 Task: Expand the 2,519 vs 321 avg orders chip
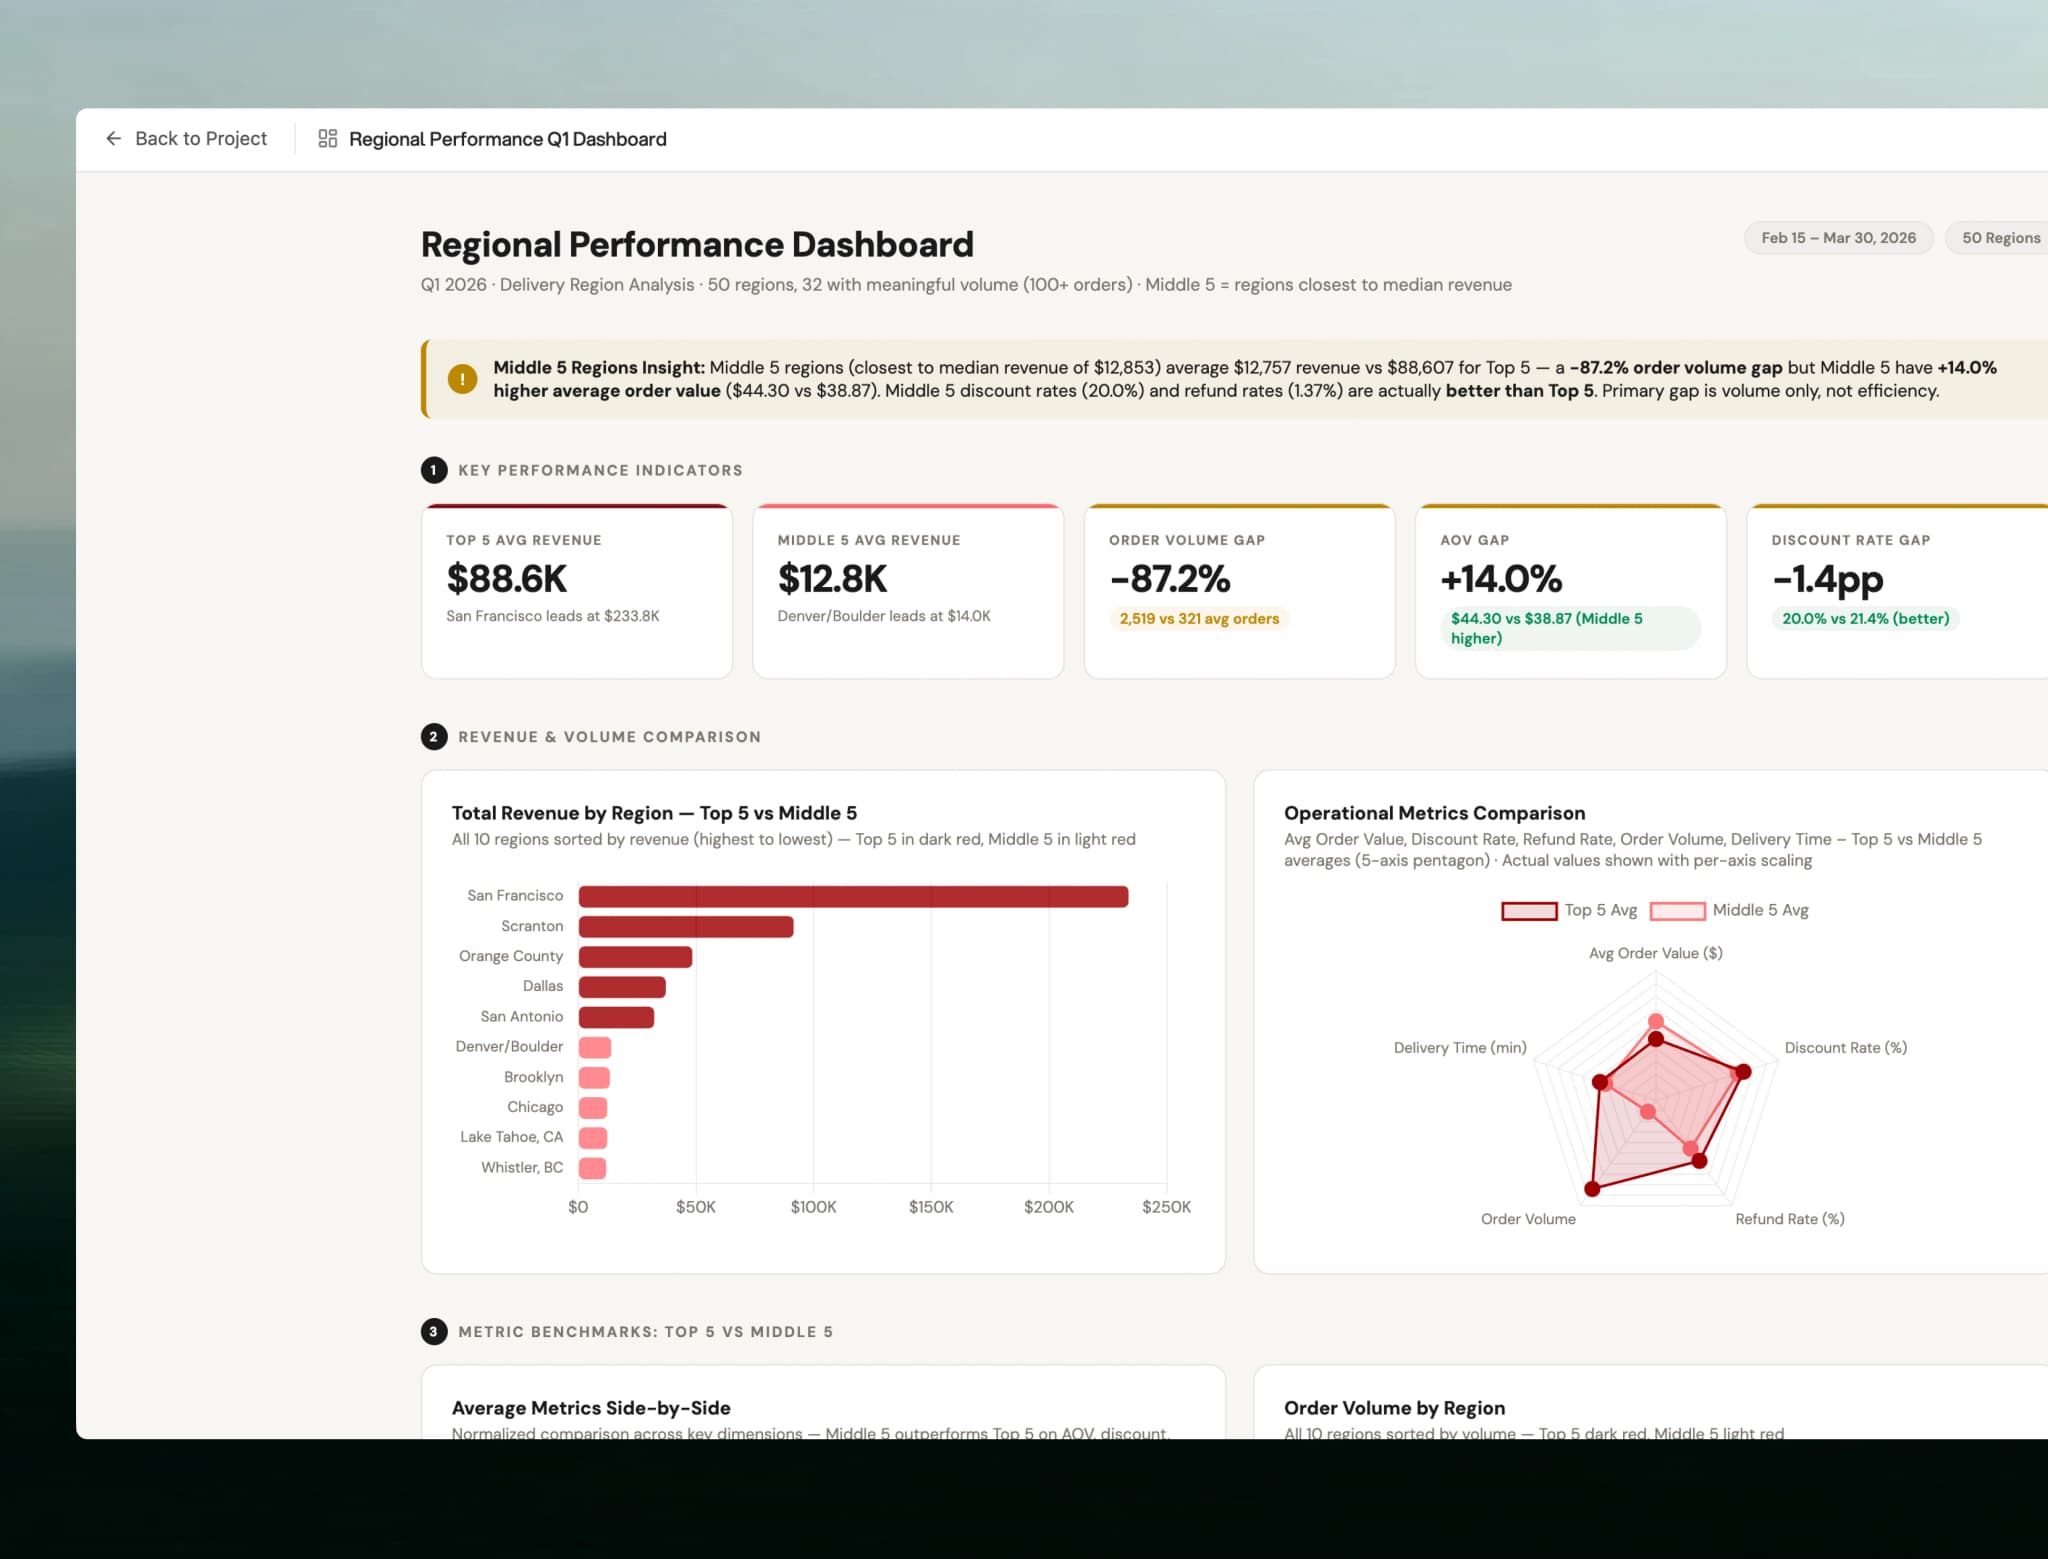[x=1198, y=618]
